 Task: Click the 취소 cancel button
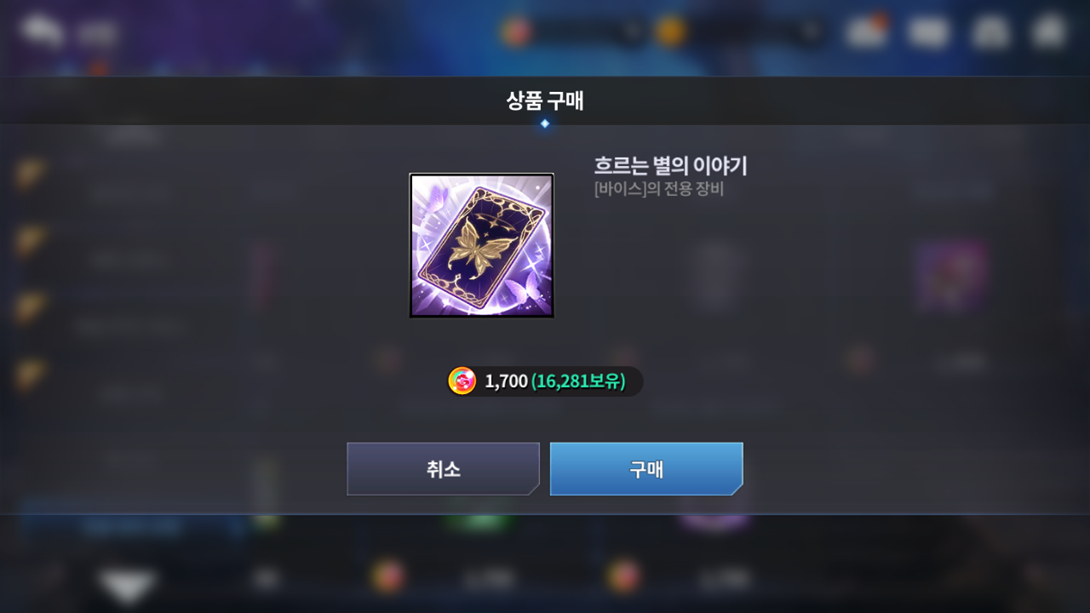(443, 469)
